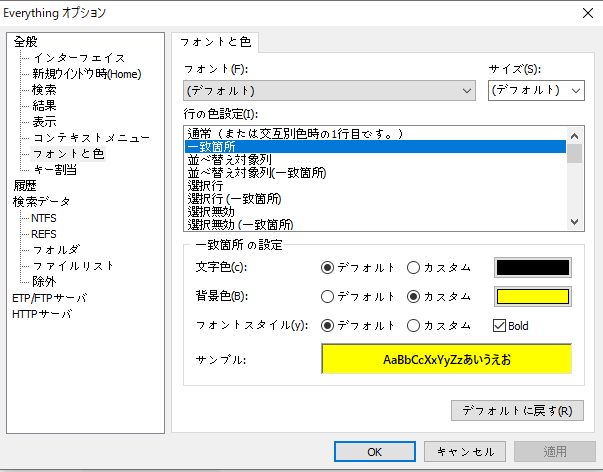Click the black 文字色 color swatch
Viewport: 603px width, 472px height.
pyautogui.click(x=533, y=267)
